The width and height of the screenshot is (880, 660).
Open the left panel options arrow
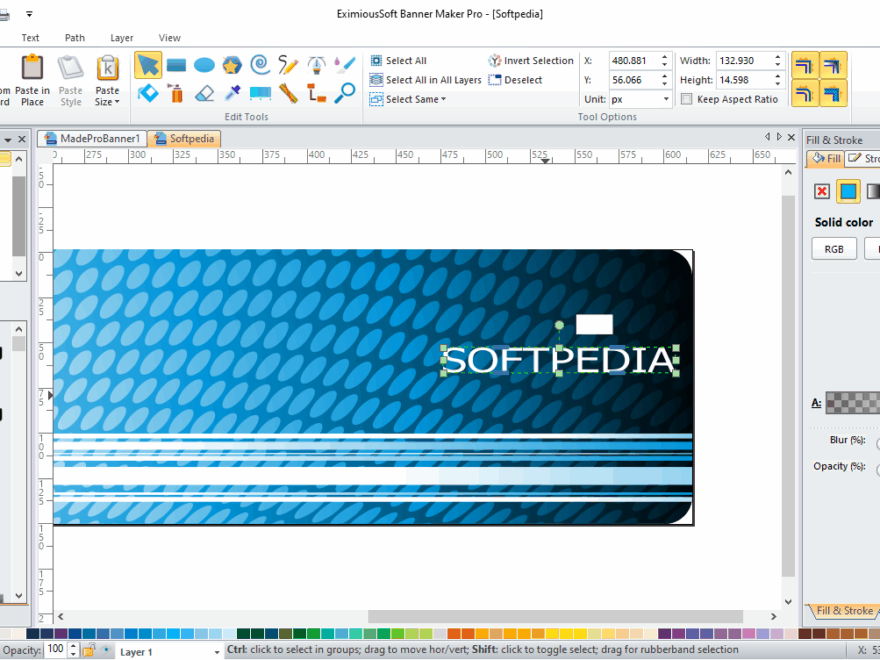pos(8,139)
